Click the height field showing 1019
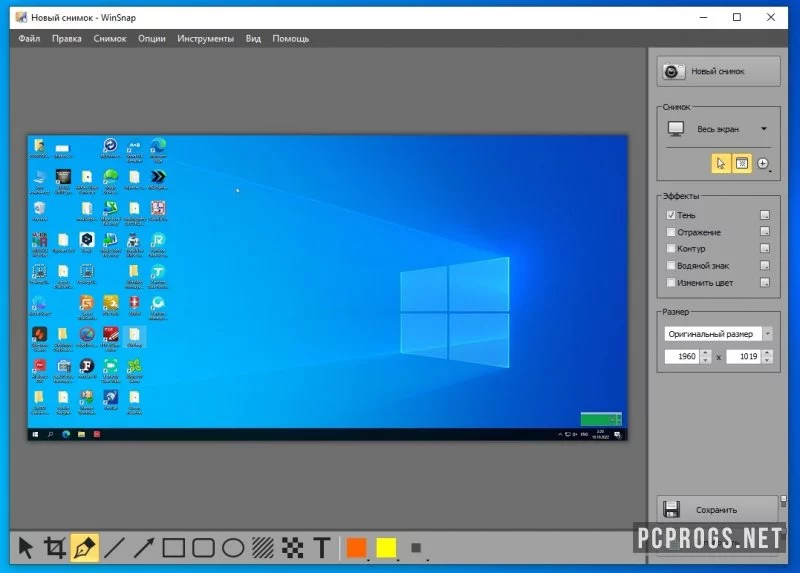 click(744, 356)
